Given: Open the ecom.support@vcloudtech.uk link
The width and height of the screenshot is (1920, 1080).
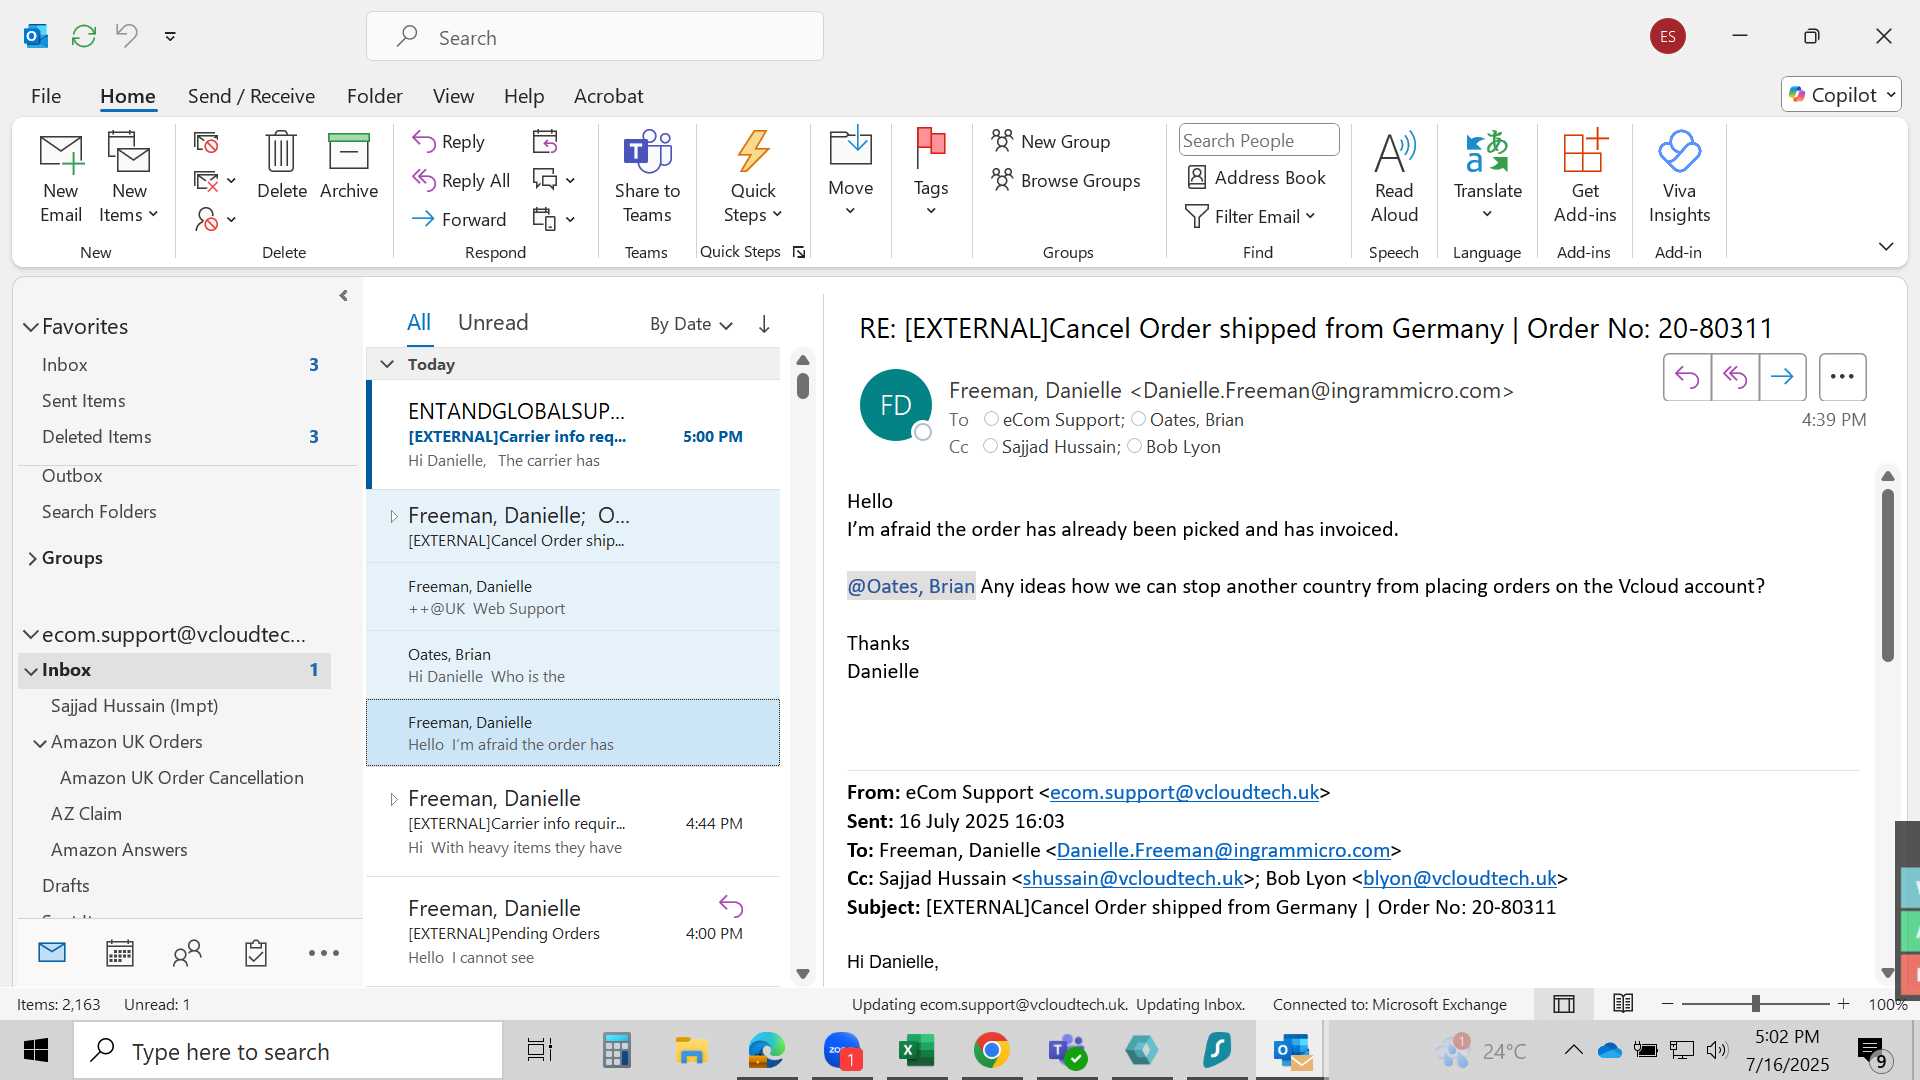Looking at the screenshot, I should click(1184, 792).
